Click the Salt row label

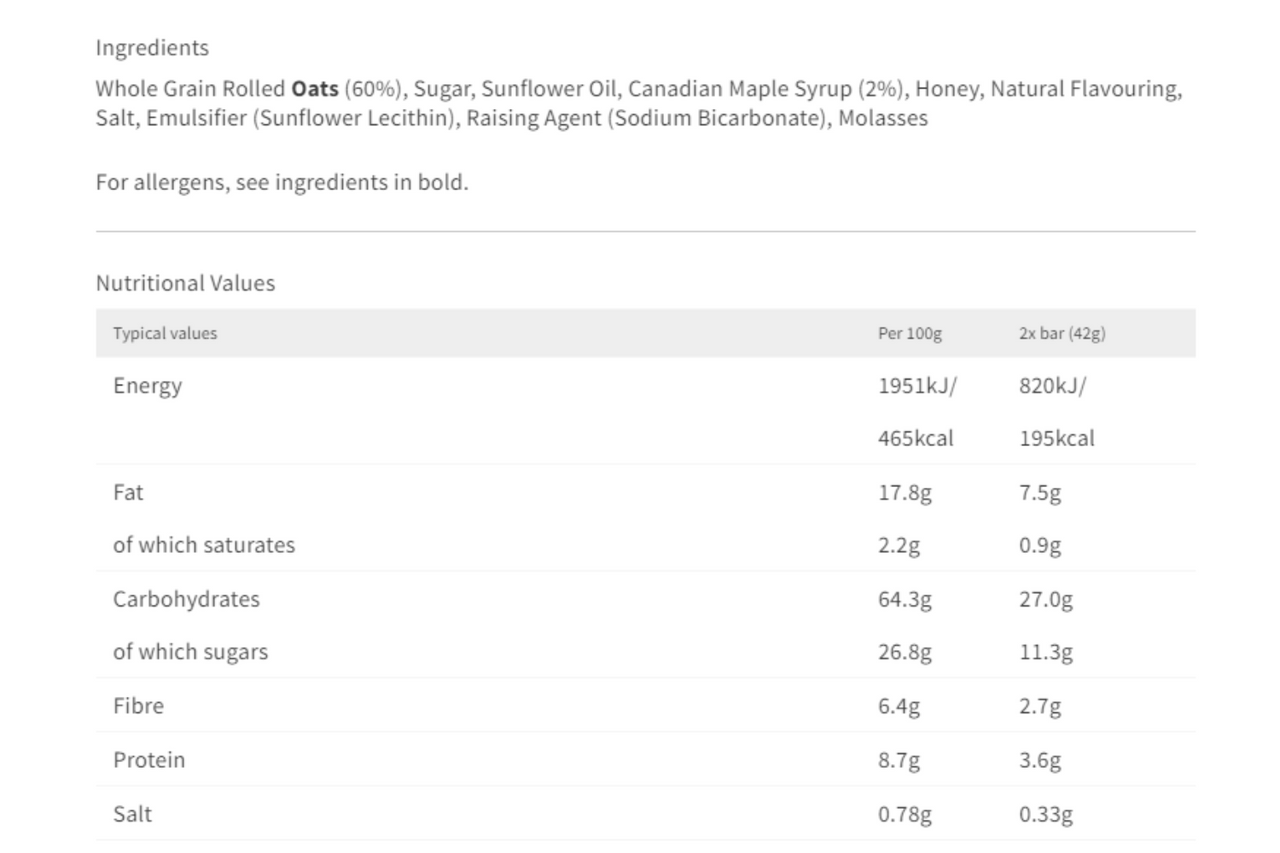[133, 813]
